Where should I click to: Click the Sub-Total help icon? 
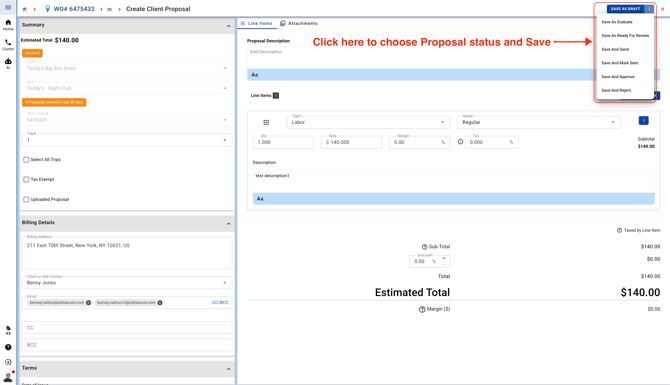pos(424,247)
